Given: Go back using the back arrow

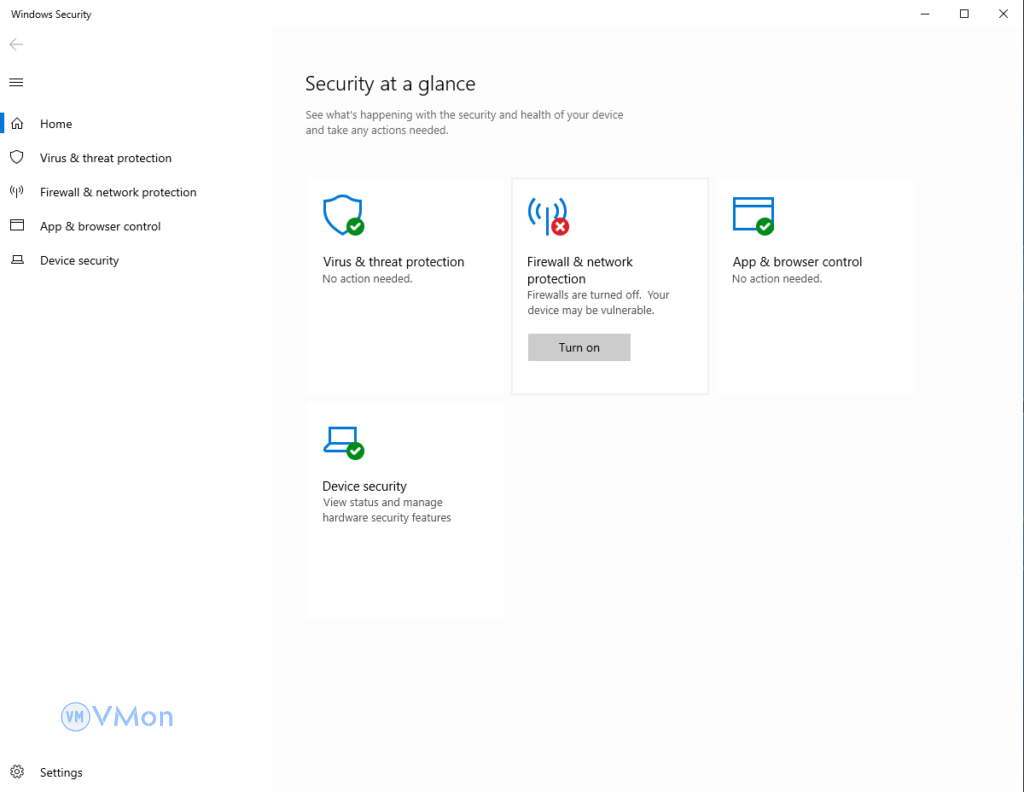Looking at the screenshot, I should 16,45.
